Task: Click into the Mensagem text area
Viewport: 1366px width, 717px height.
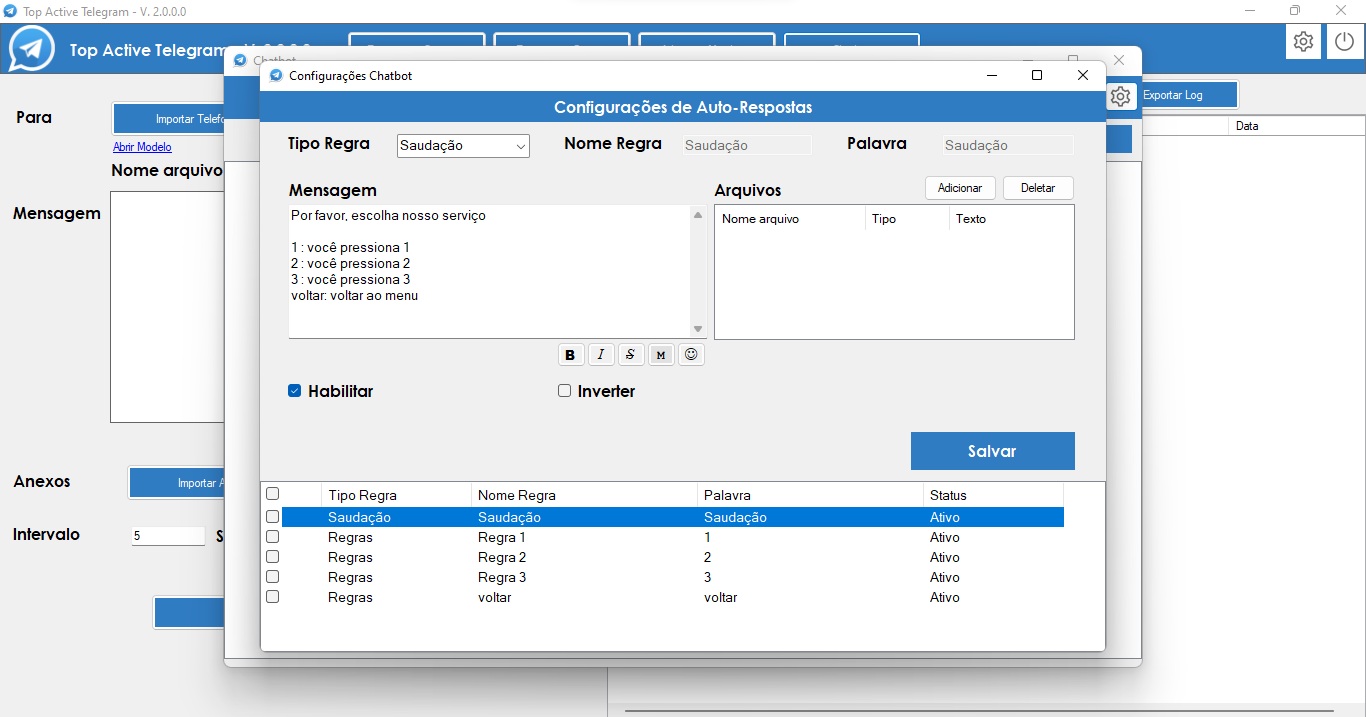Action: [x=489, y=272]
